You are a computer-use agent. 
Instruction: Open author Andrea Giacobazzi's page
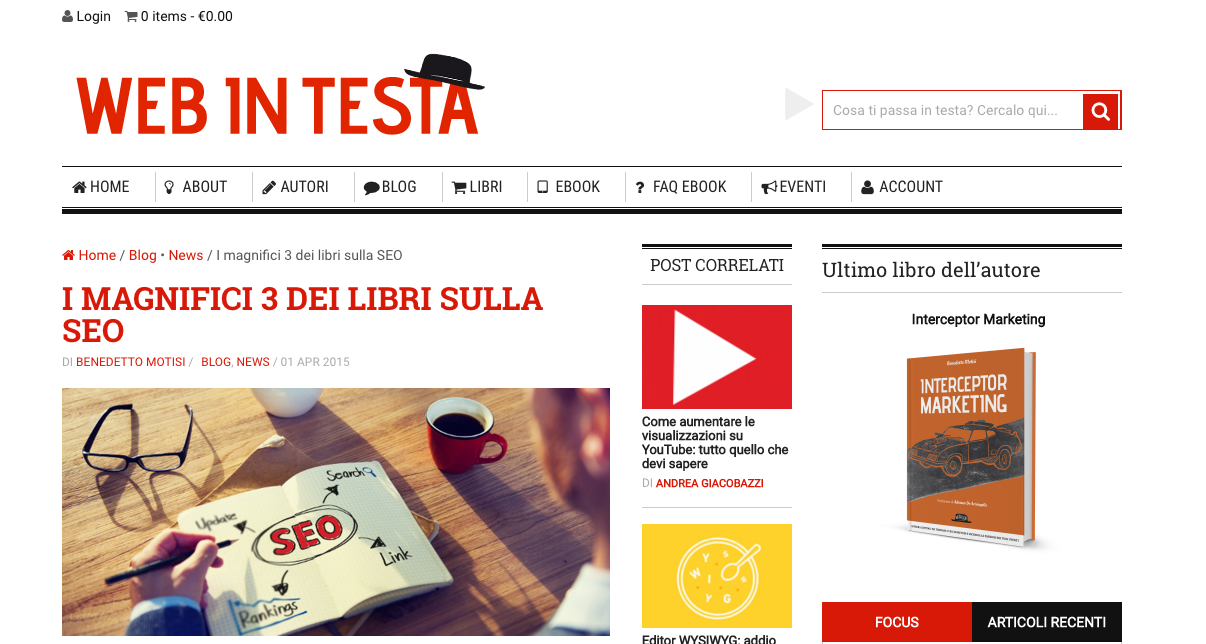710,483
